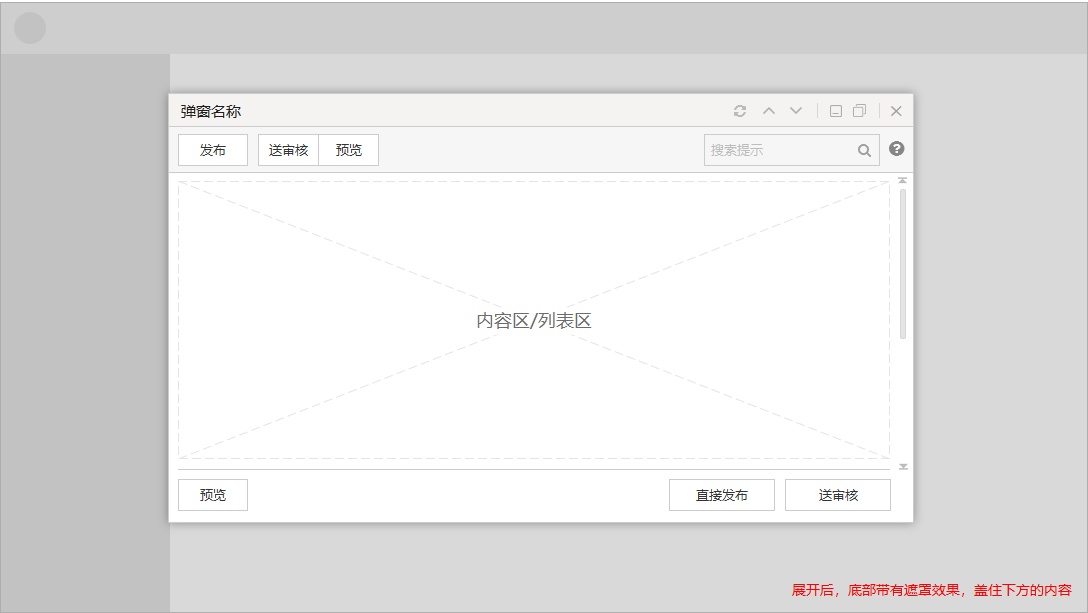Click the 预览 button in bottom footer

[x=213, y=495]
